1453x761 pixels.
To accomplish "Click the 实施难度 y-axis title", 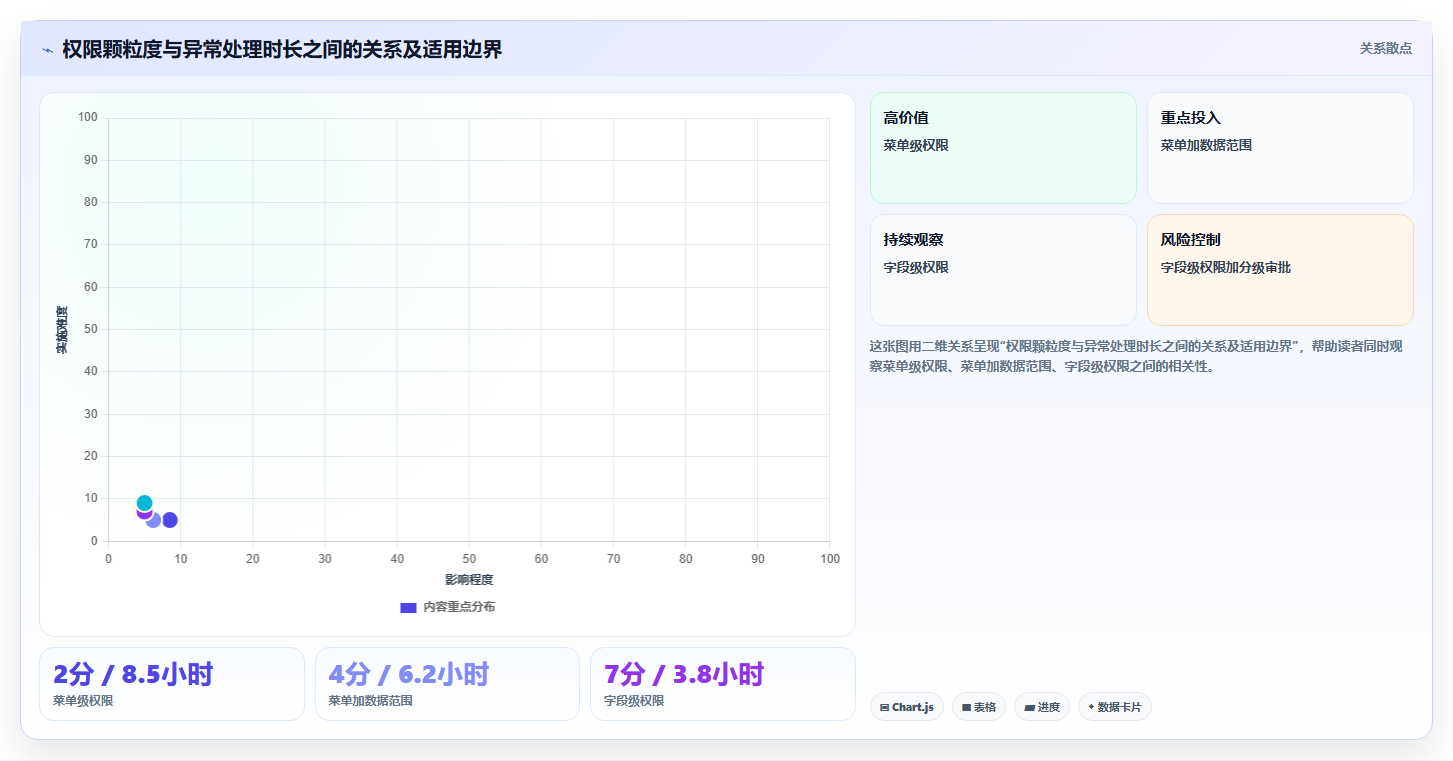I will coord(62,330).
